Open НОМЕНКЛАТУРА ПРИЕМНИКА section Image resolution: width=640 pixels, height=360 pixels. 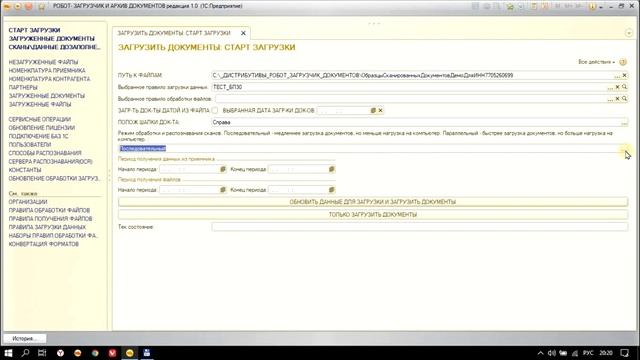(x=47, y=71)
